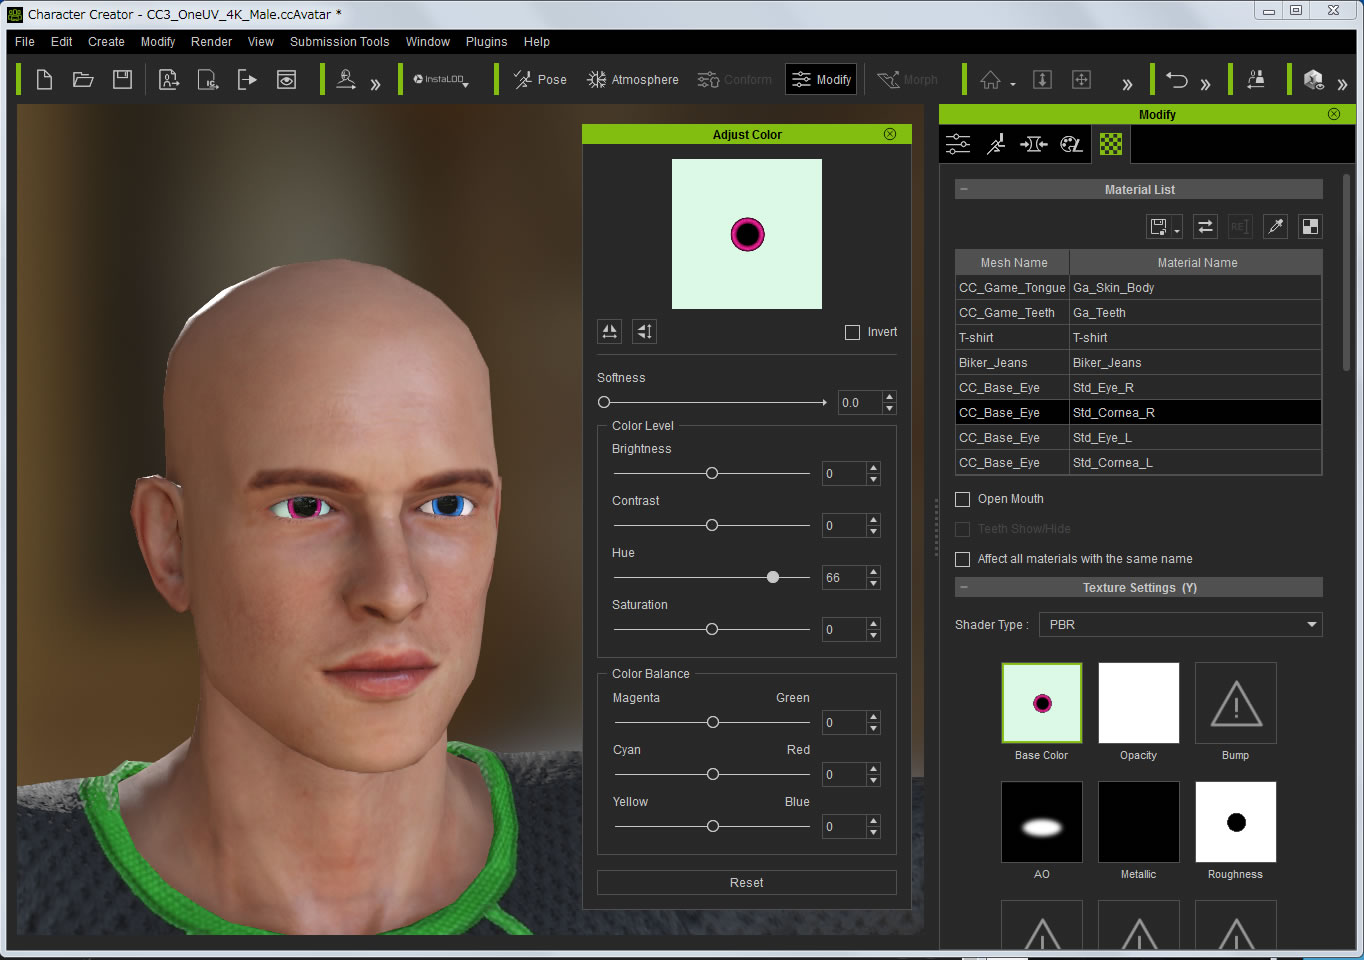Create a new project with toolbar icon
The height and width of the screenshot is (960, 1364).
[x=44, y=80]
